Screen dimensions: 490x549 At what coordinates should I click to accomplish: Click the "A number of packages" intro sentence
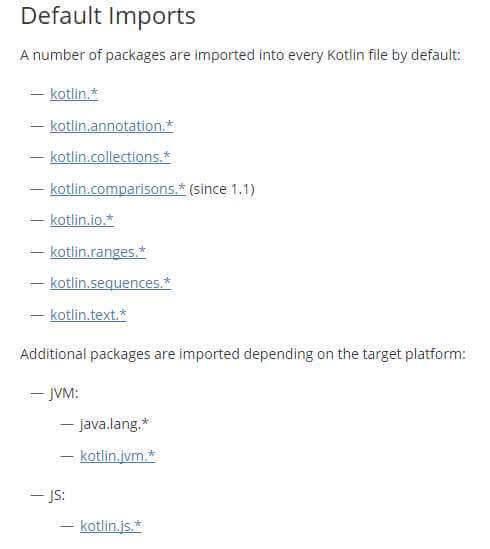point(240,55)
